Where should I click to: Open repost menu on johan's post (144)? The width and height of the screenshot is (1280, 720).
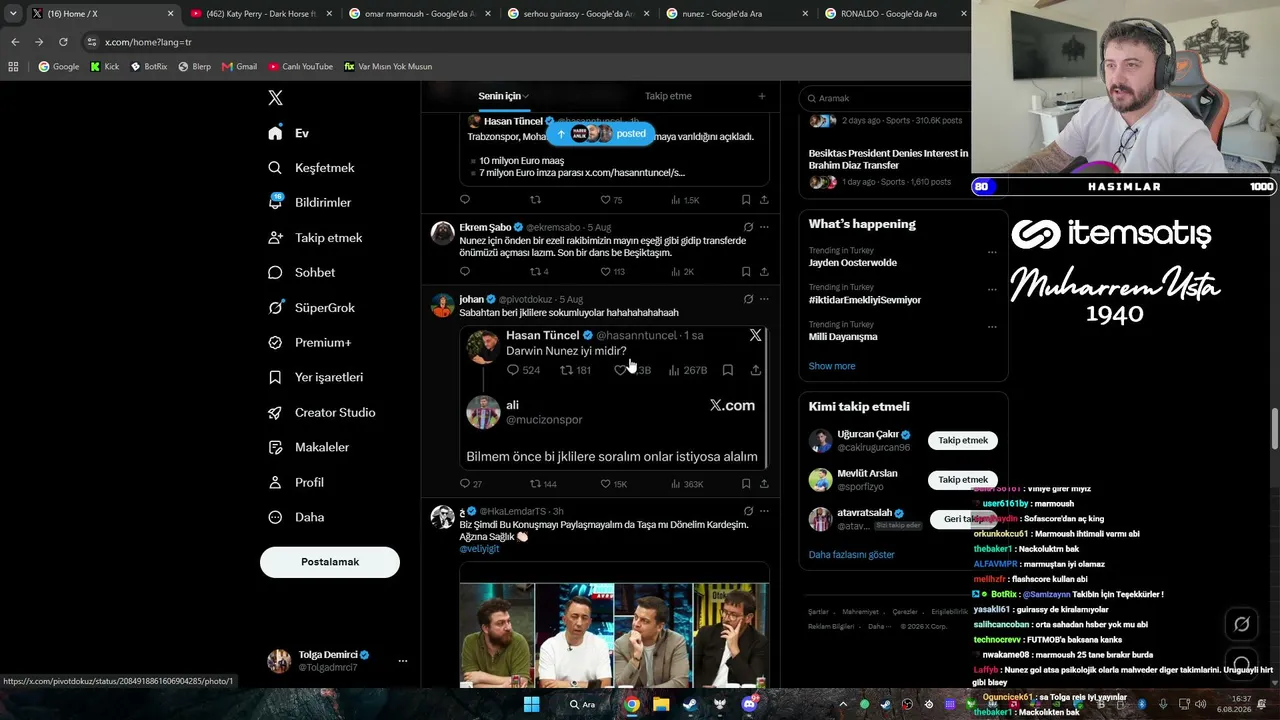tap(543, 484)
